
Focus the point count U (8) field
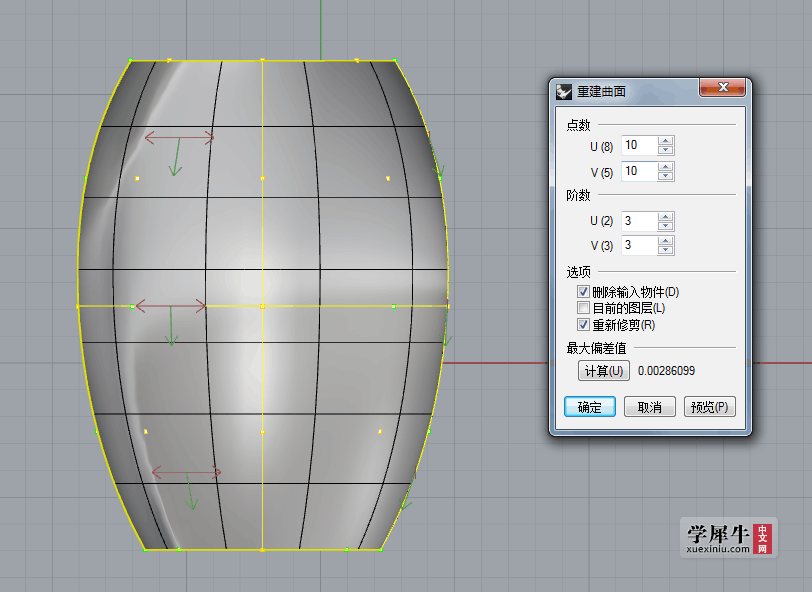click(640, 146)
